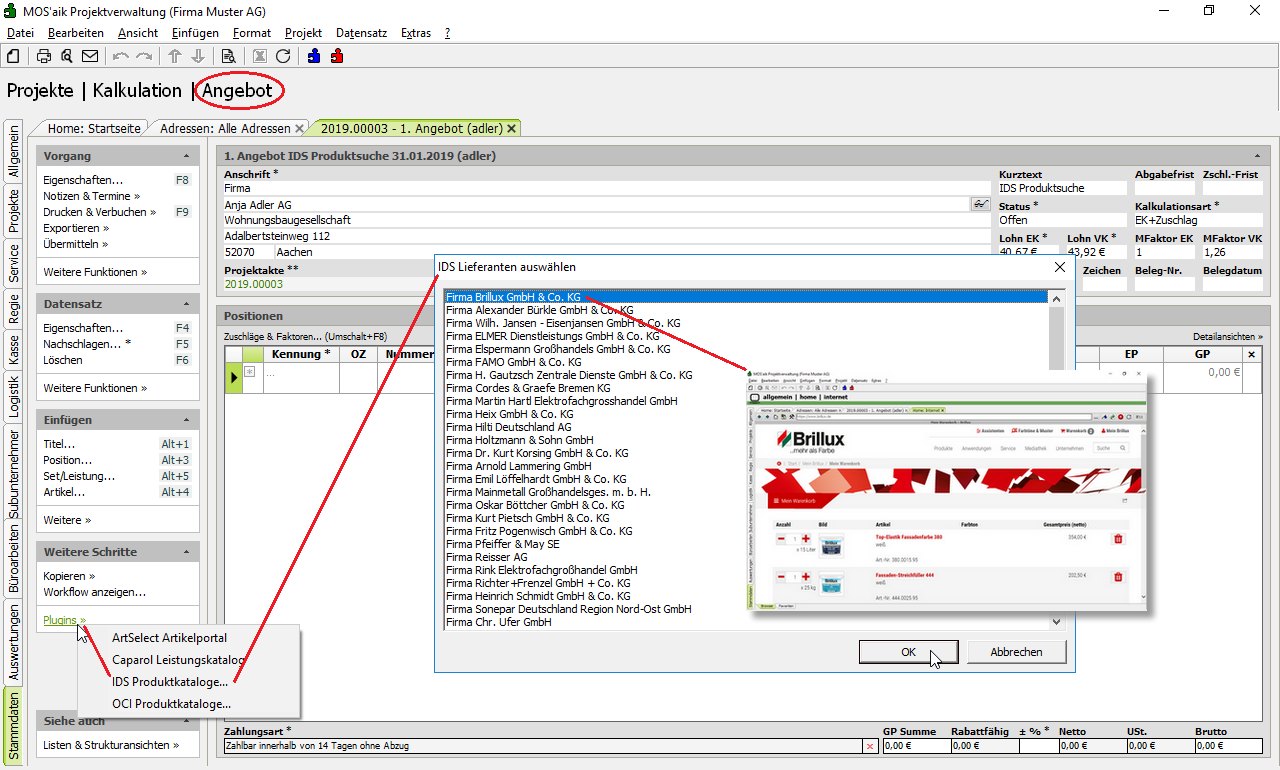Screen dimensions: 1280x770
Task: Click the undo arrow icon
Action: pyautogui.click(x=121, y=56)
